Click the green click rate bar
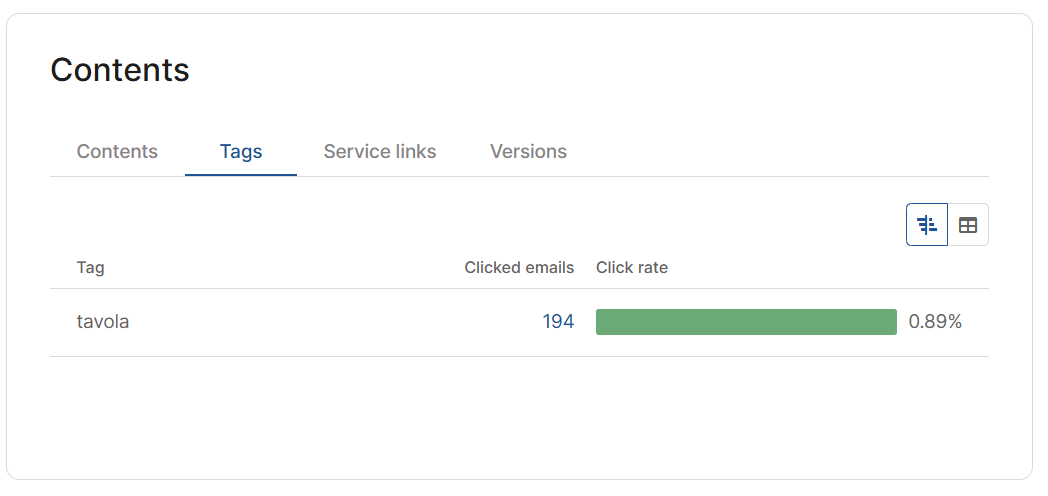 click(746, 322)
